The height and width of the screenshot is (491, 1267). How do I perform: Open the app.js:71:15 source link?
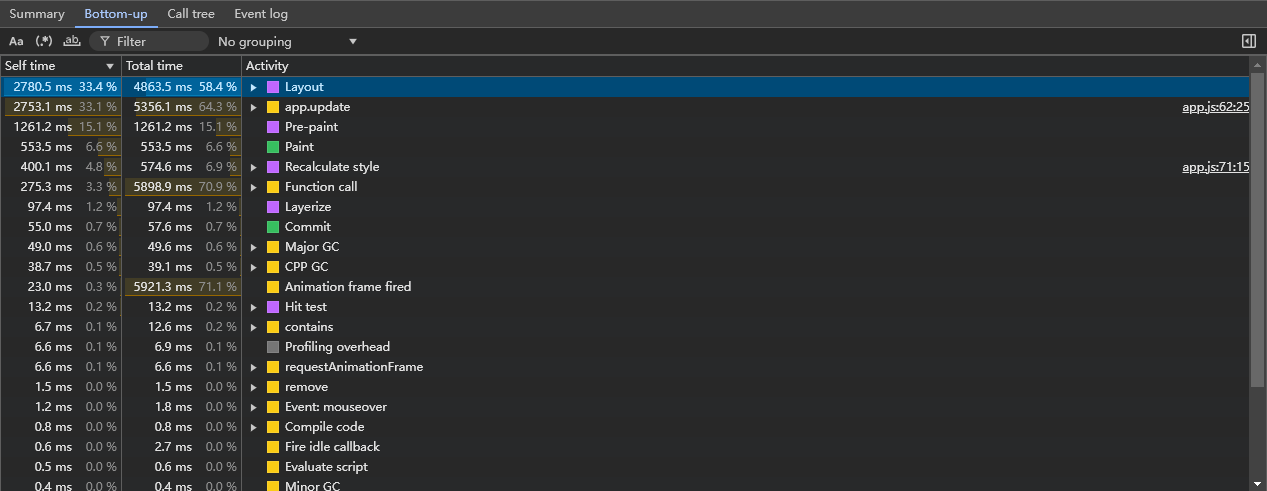tap(1215, 167)
